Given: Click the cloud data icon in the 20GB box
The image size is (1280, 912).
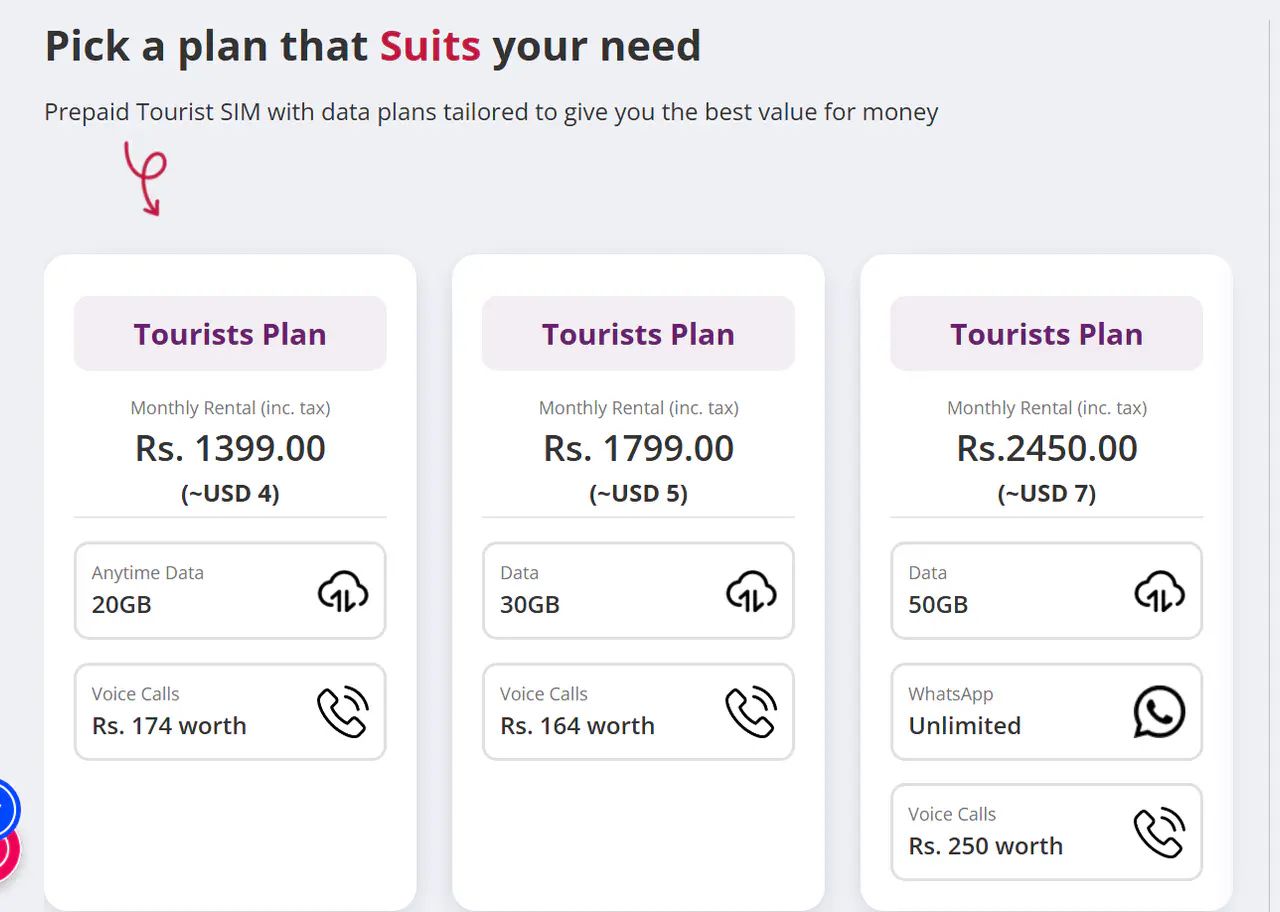Looking at the screenshot, I should (343, 591).
